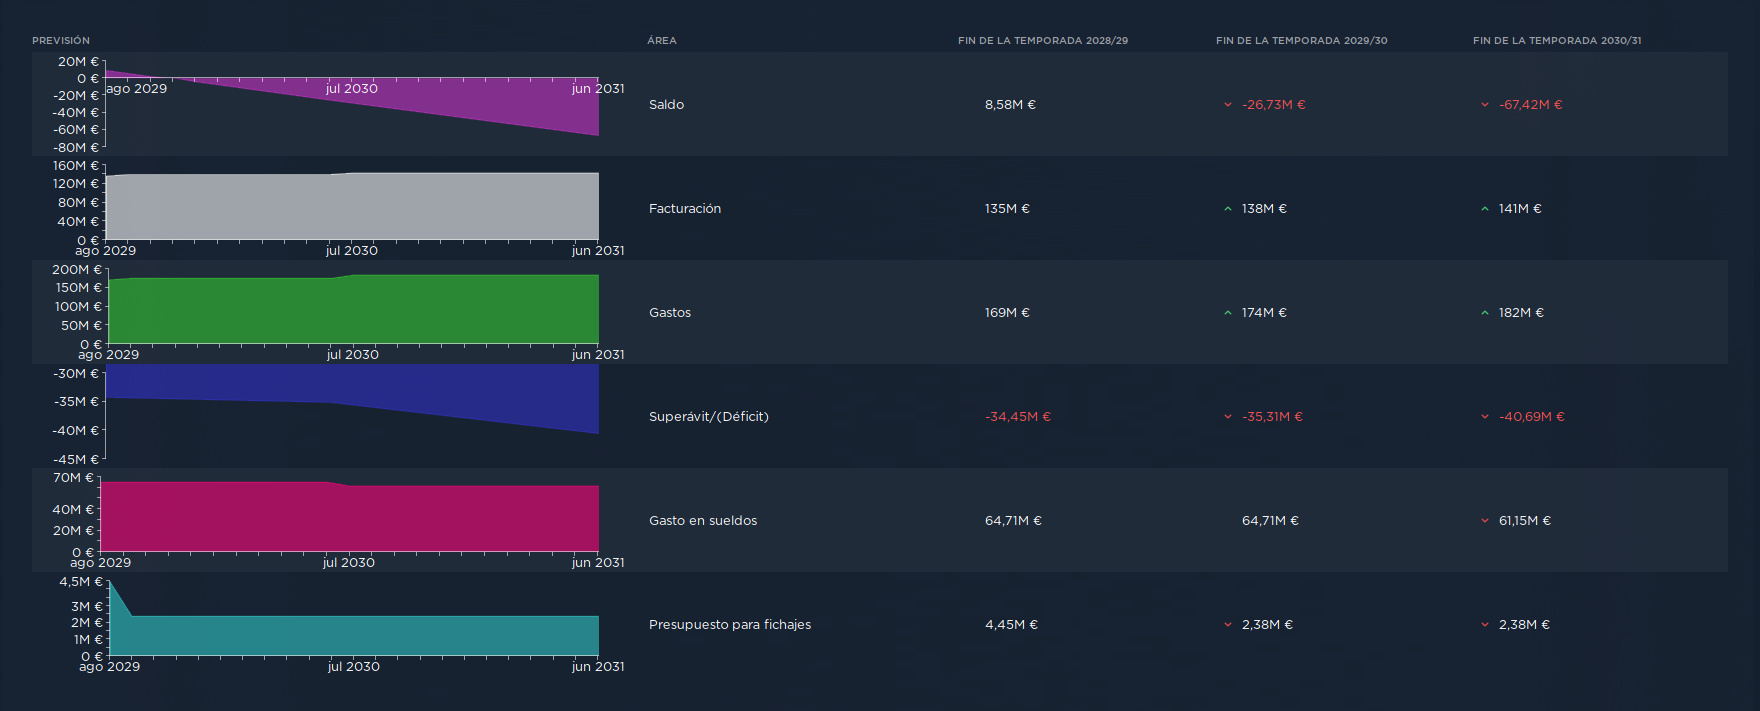Click the Gastos value 174M €
1760x711 pixels.
pyautogui.click(x=1264, y=313)
